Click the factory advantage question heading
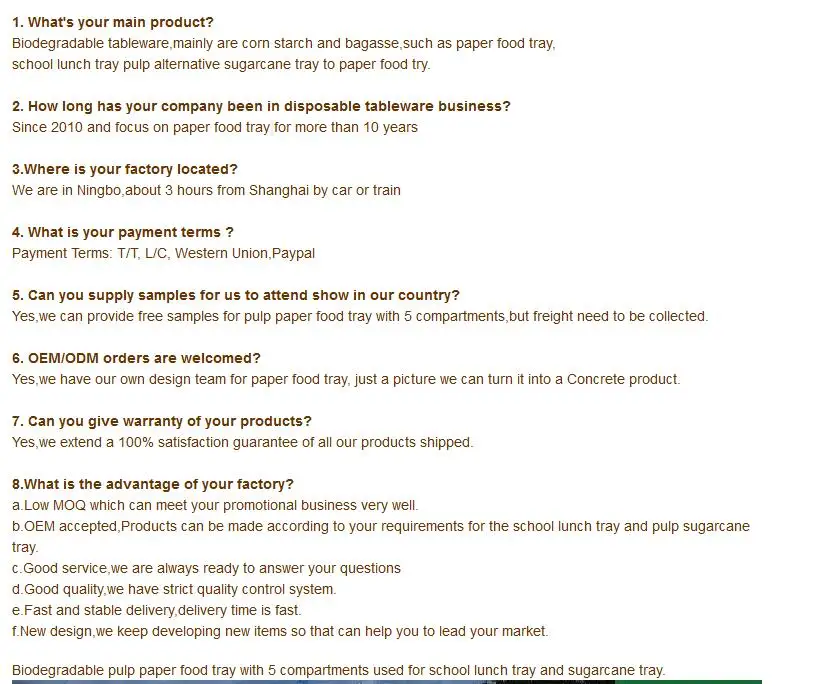 click(153, 484)
